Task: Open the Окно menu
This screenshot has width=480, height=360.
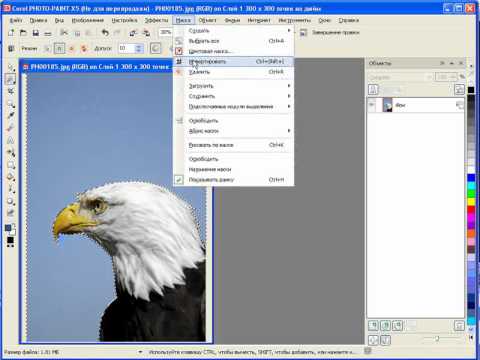Action: click(x=324, y=20)
